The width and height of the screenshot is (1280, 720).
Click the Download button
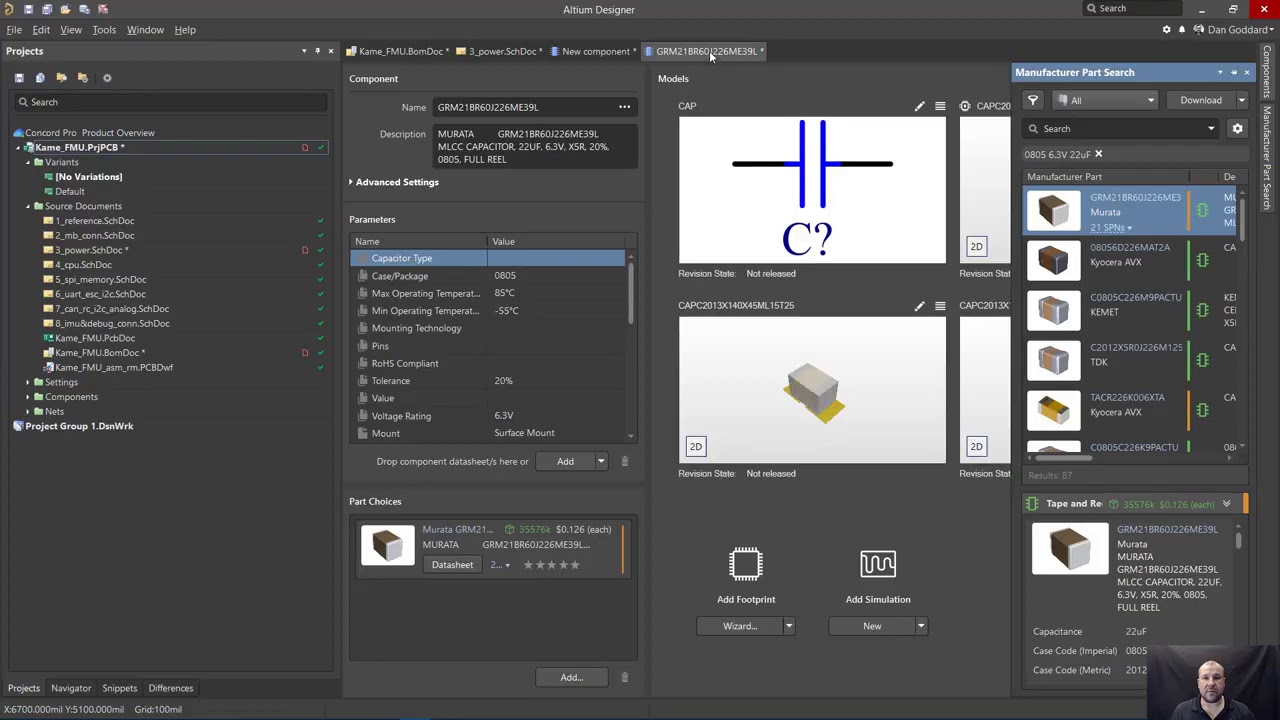1200,100
